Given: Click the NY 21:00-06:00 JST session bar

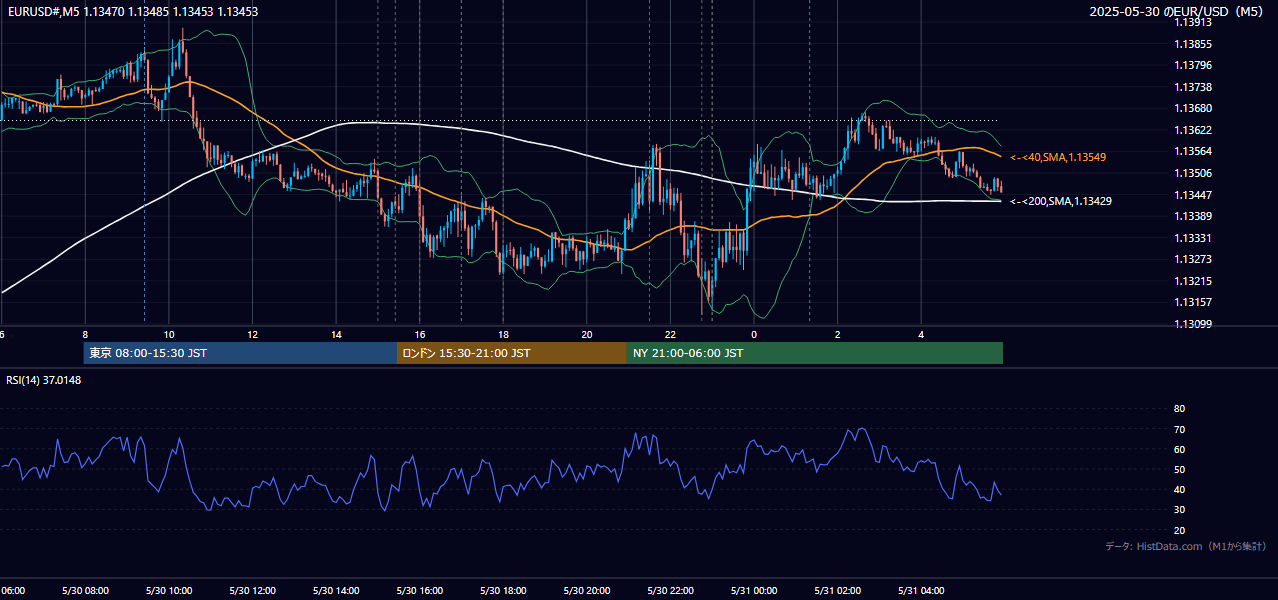Looking at the screenshot, I should click(815, 353).
